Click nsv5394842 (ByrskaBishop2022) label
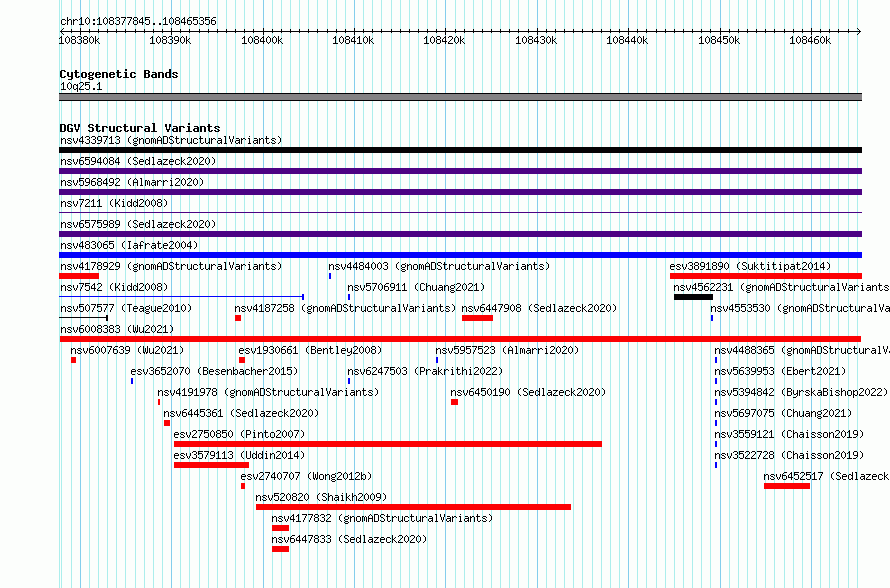This screenshot has width=890, height=588. (801, 392)
